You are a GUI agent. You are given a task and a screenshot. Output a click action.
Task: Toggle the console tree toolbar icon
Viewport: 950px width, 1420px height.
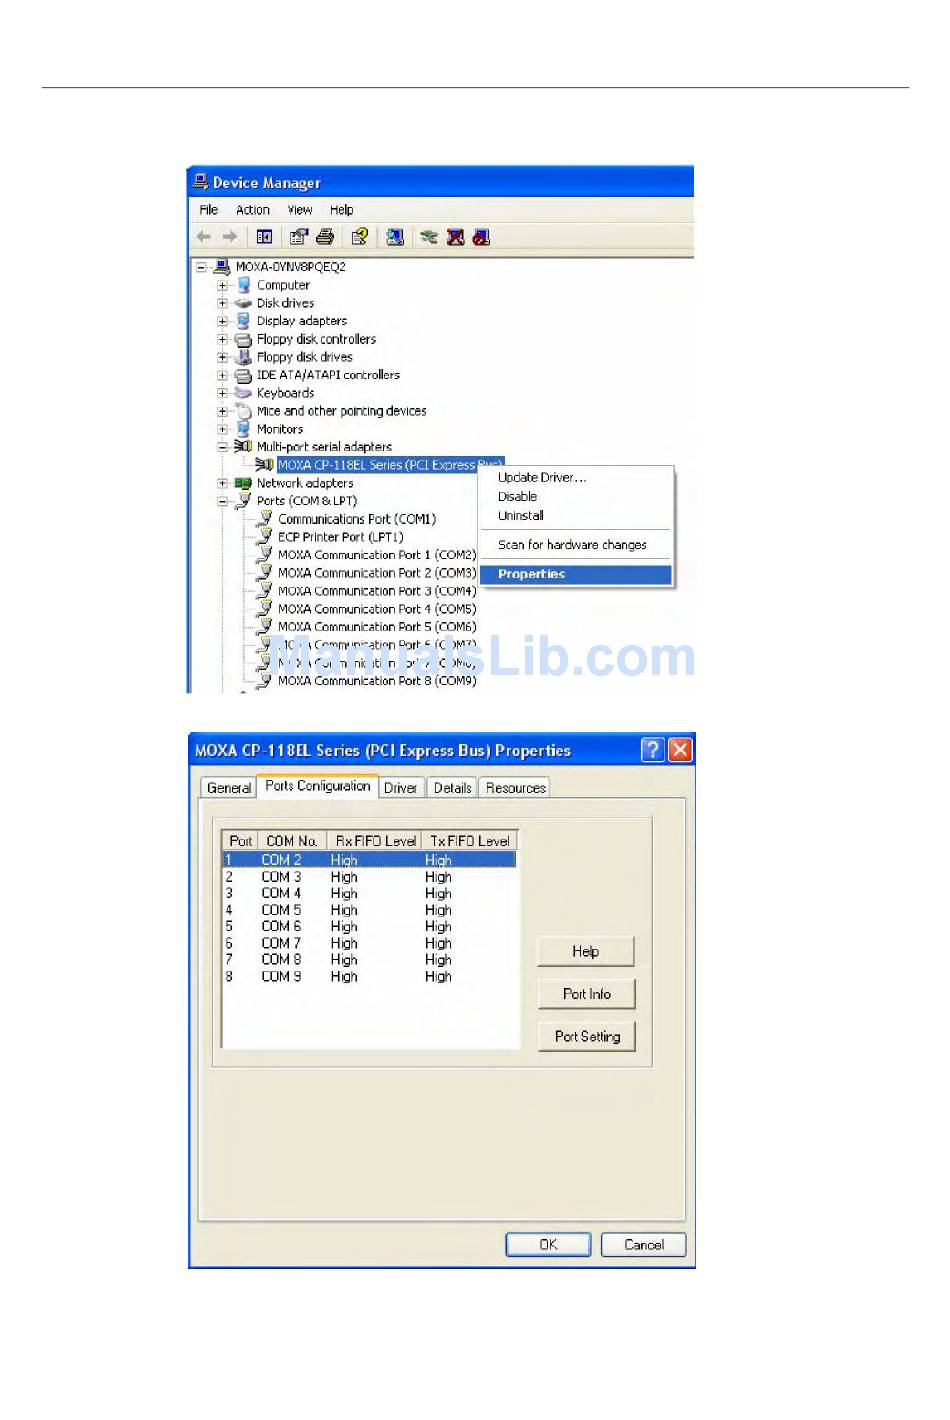coord(264,237)
